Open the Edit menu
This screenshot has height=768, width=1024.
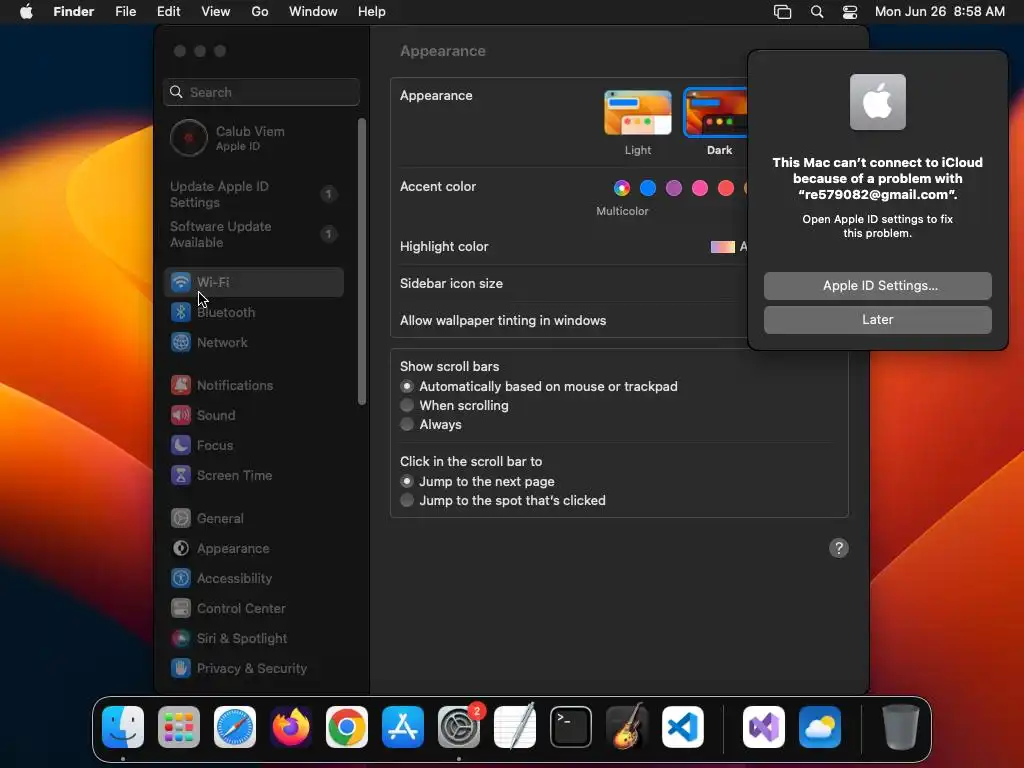(x=168, y=12)
